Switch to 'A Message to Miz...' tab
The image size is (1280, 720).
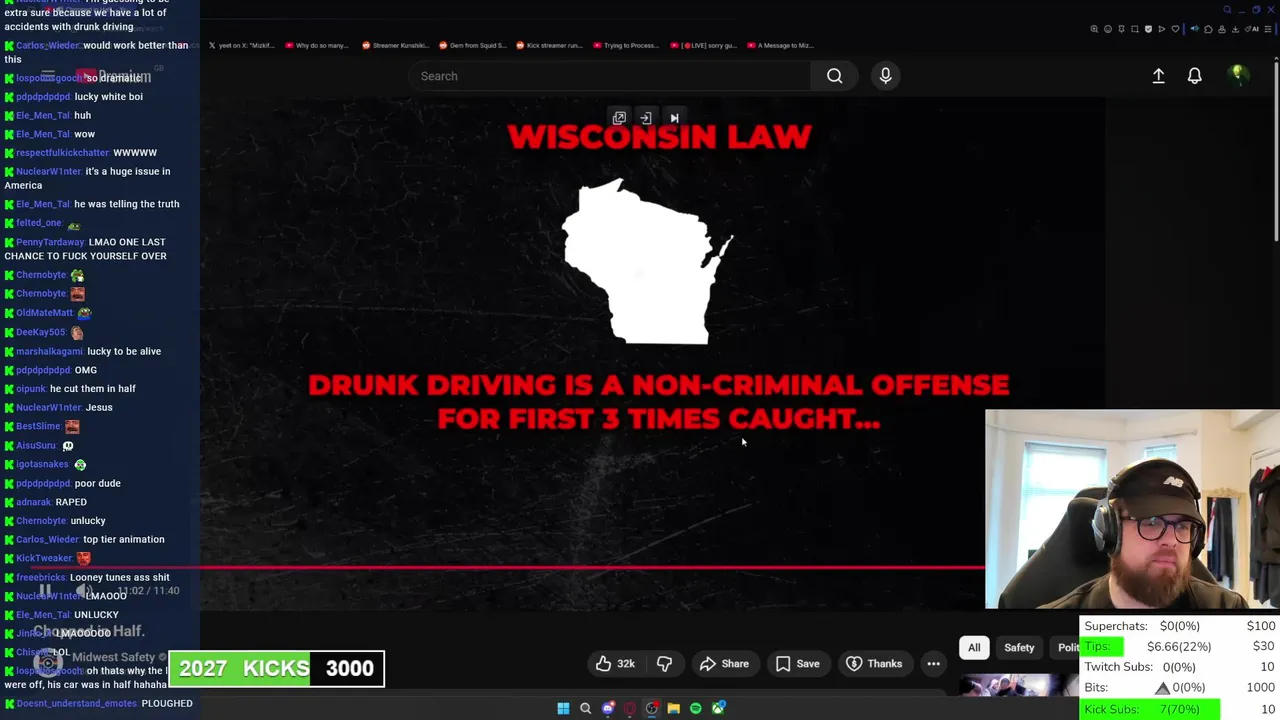[x=781, y=45]
